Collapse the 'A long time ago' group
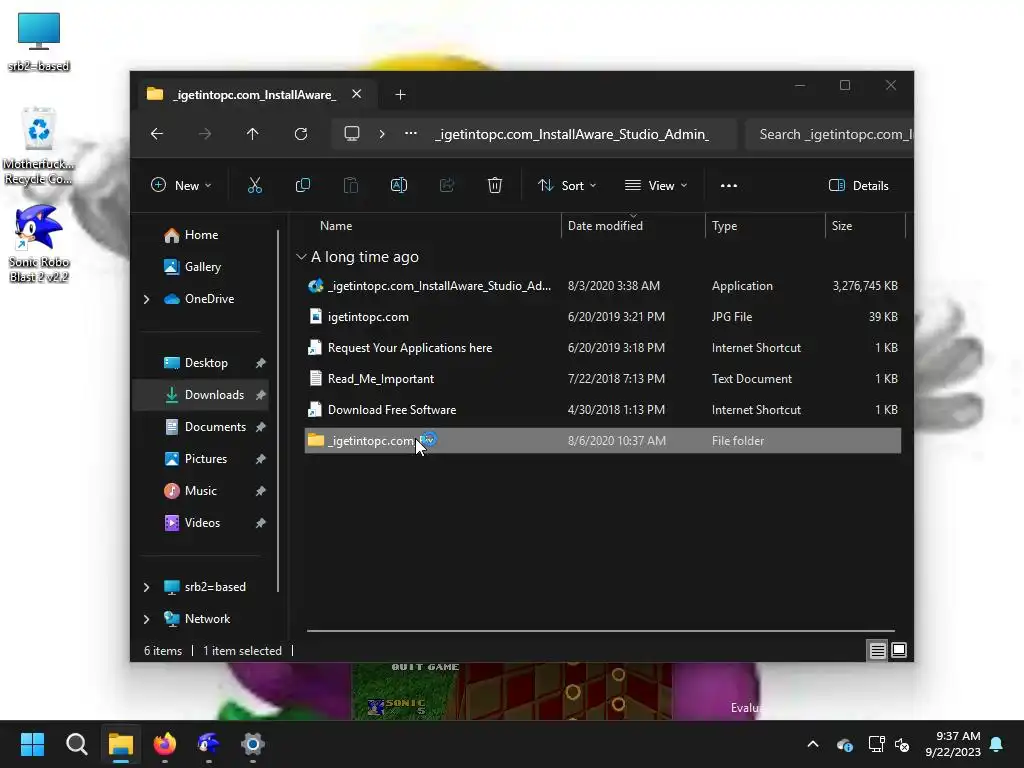Viewport: 1024px width, 768px height. pyautogui.click(x=301, y=257)
